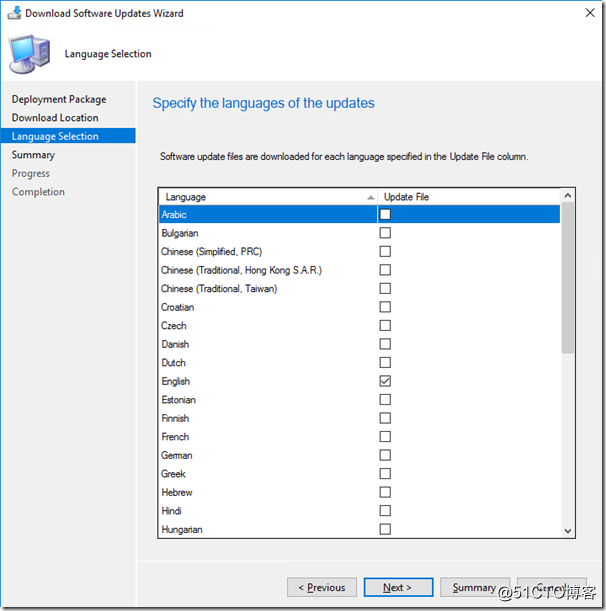The height and width of the screenshot is (611, 606).
Task: Tick the French update file checkbox
Action: coord(385,437)
